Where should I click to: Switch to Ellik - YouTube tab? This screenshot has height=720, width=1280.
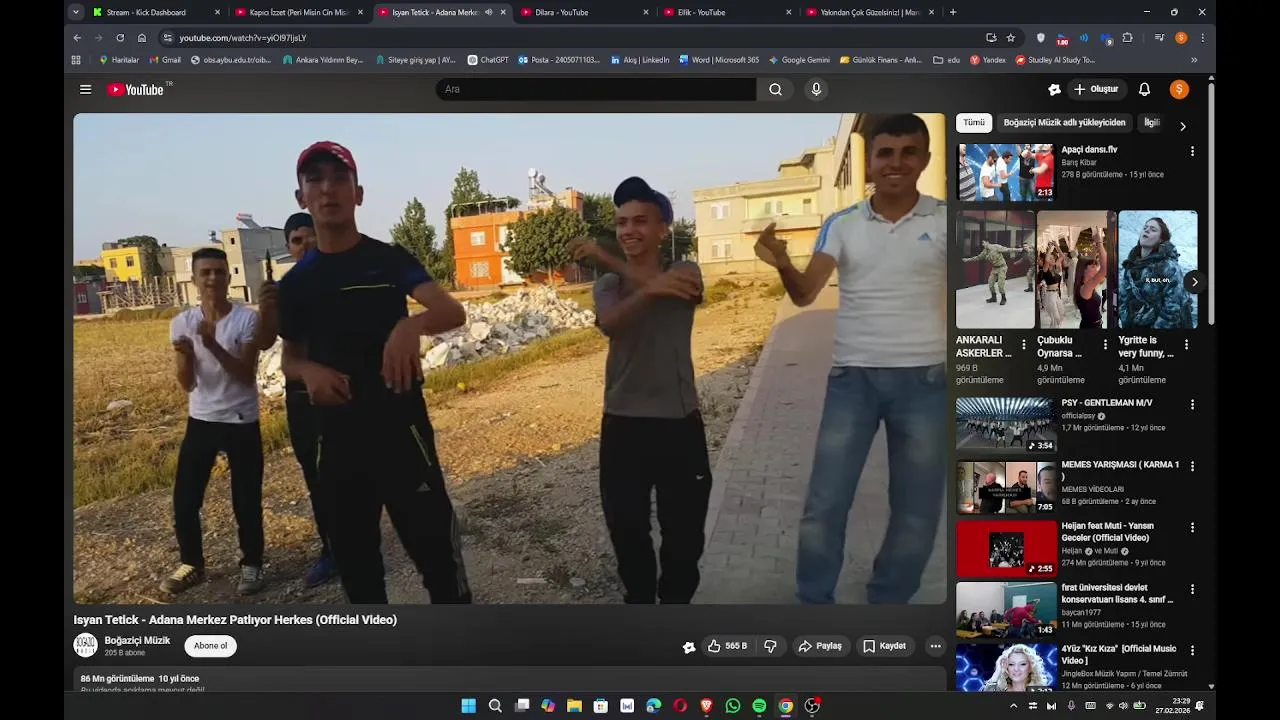point(728,12)
